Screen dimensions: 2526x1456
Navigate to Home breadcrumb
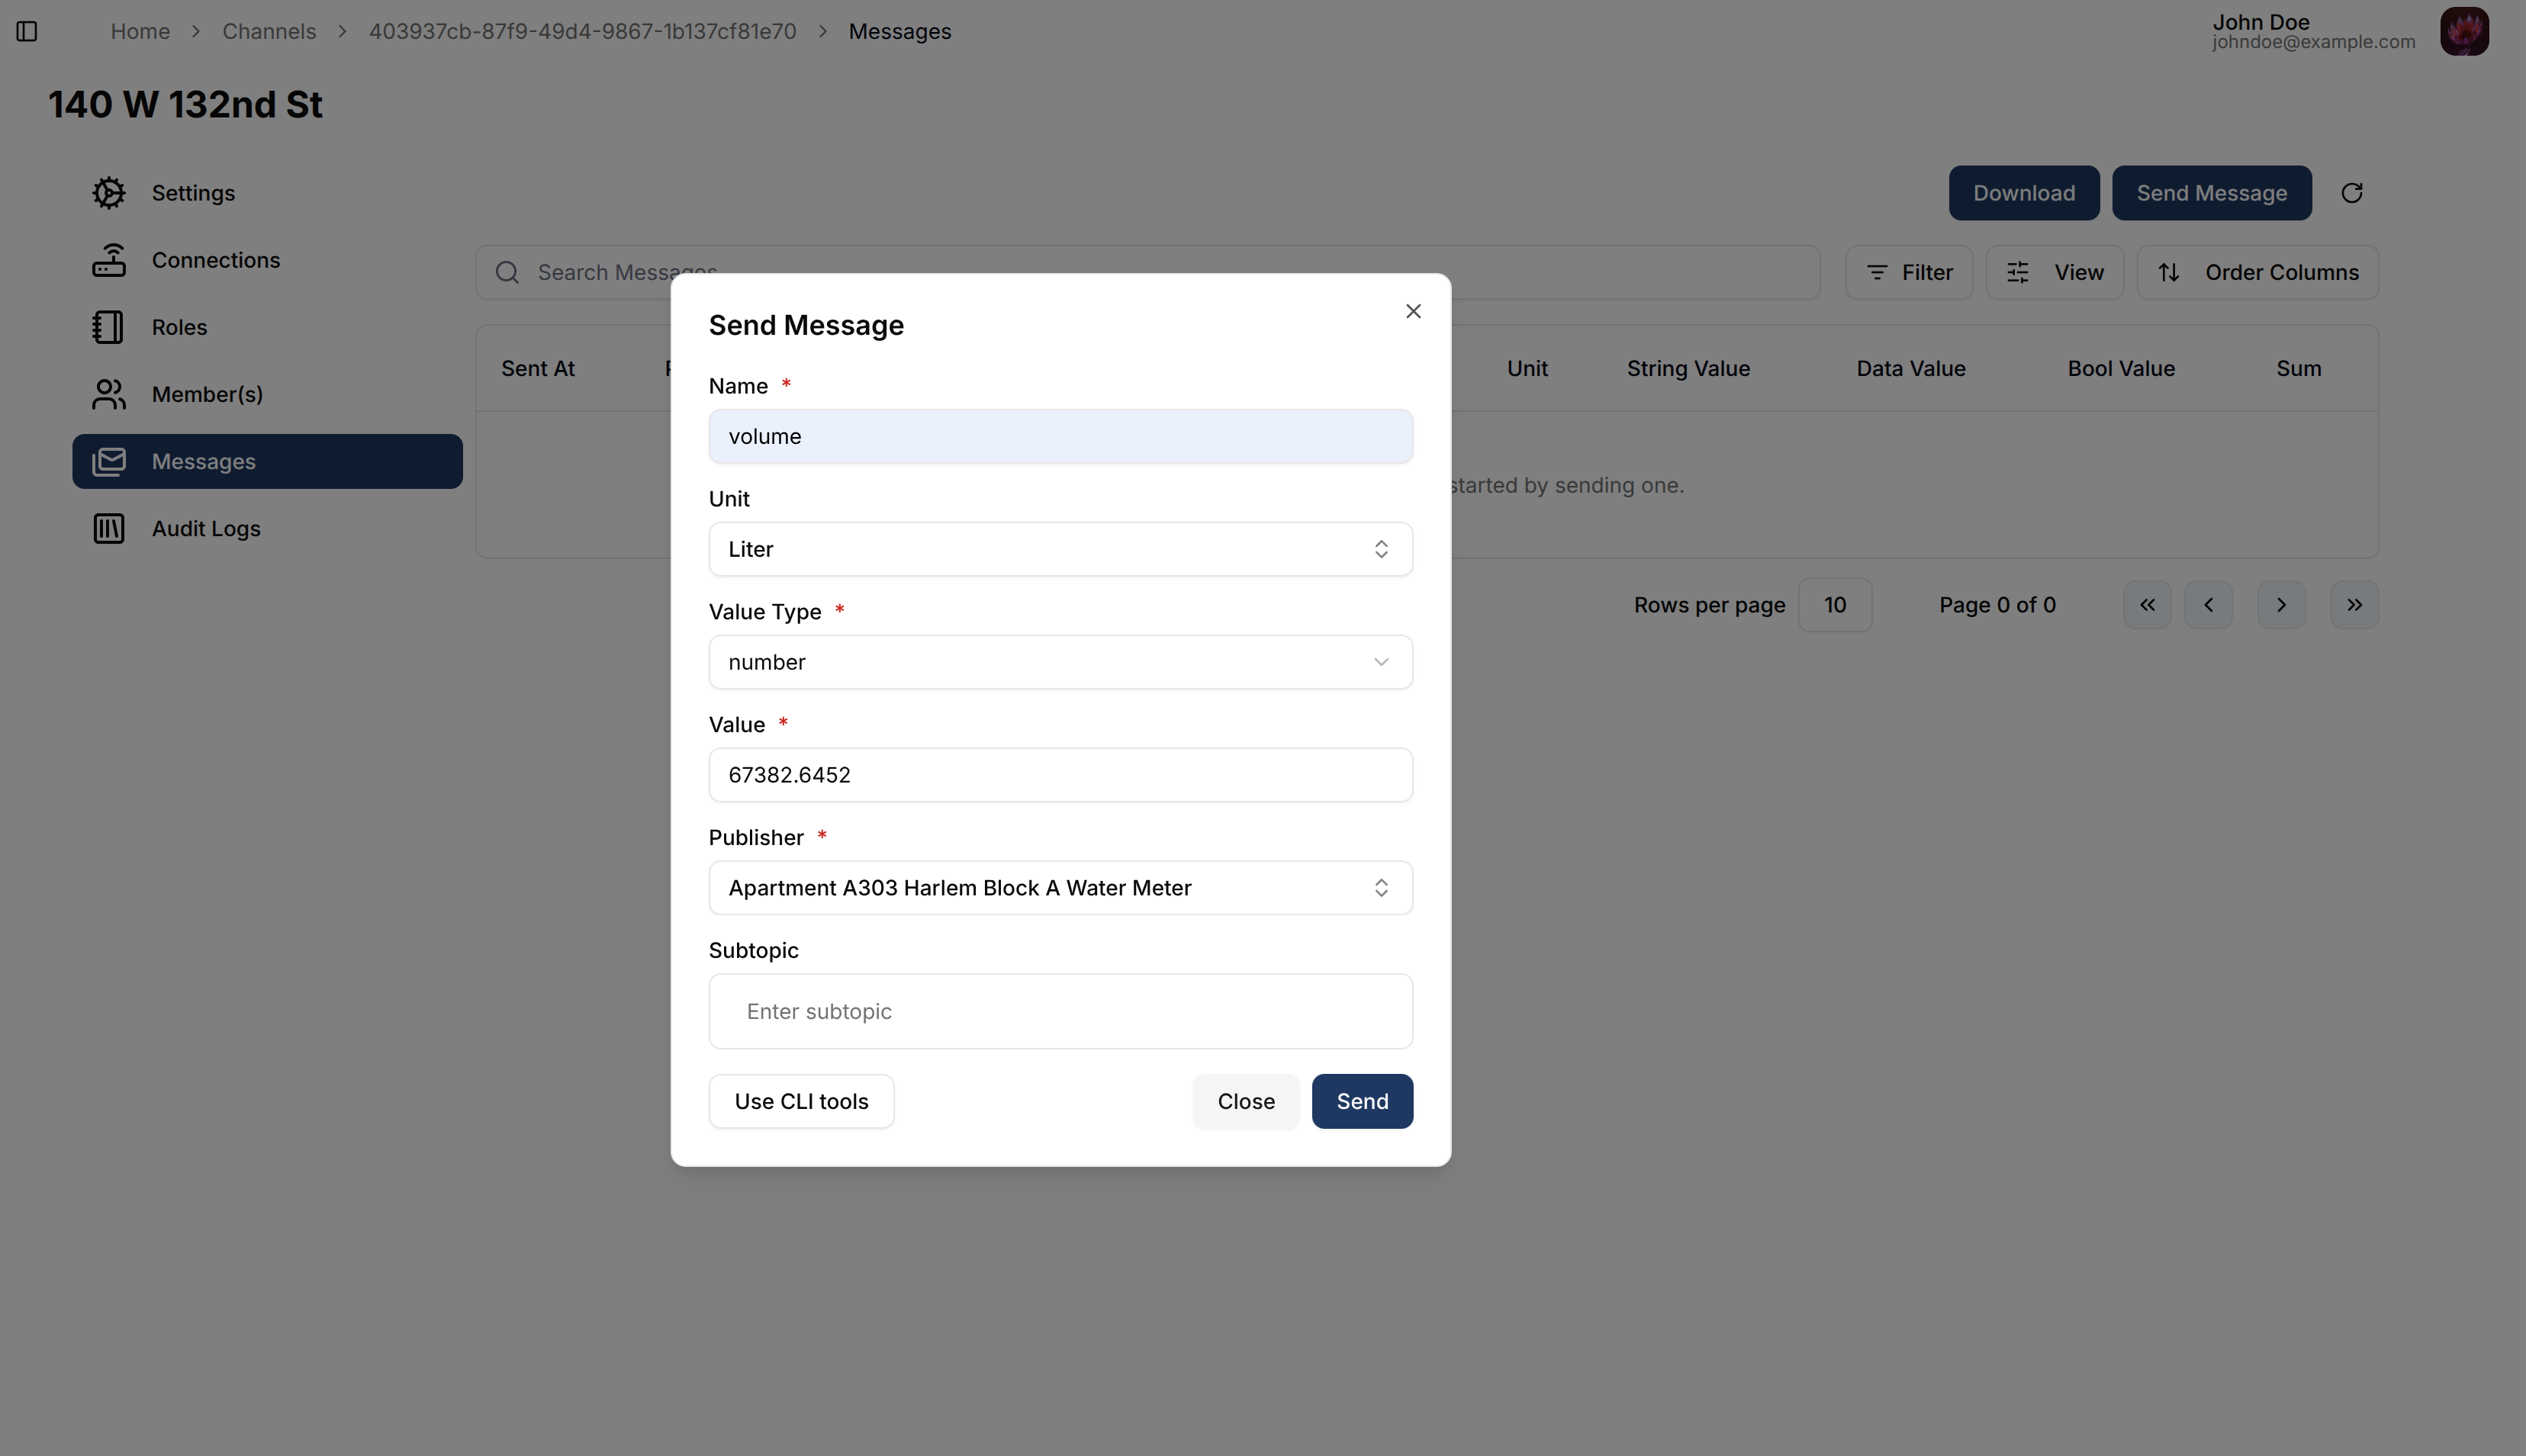[x=140, y=32]
